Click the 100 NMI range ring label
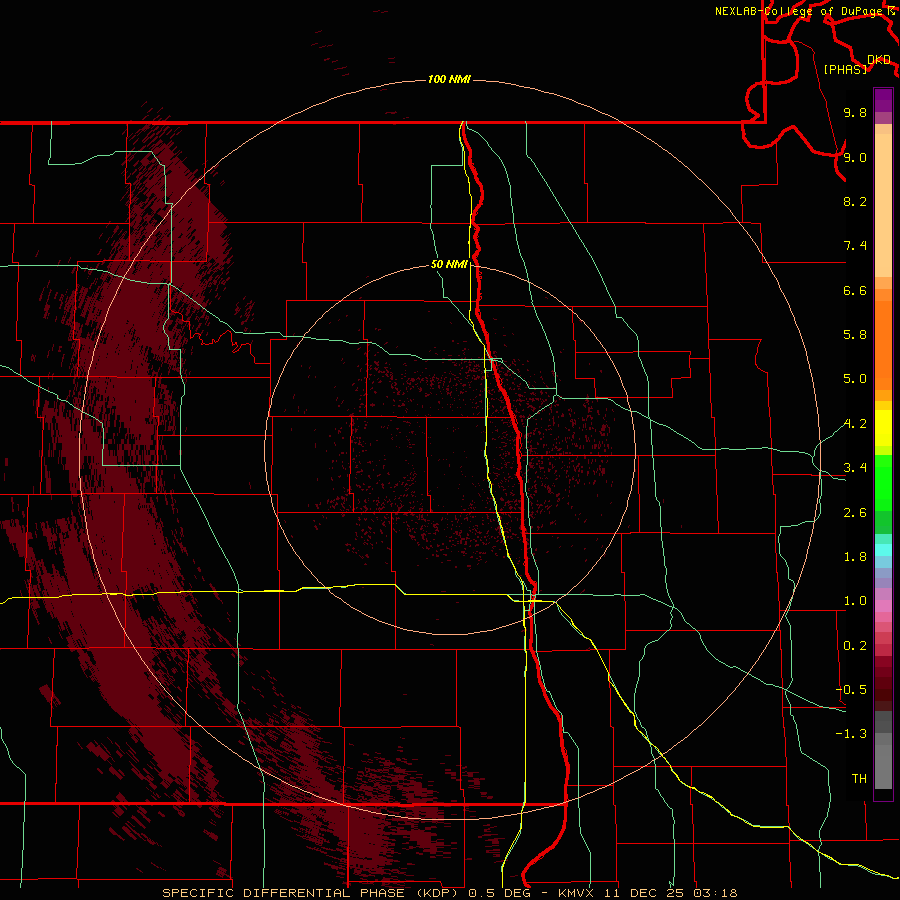Viewport: 900px width, 900px height. tap(449, 79)
